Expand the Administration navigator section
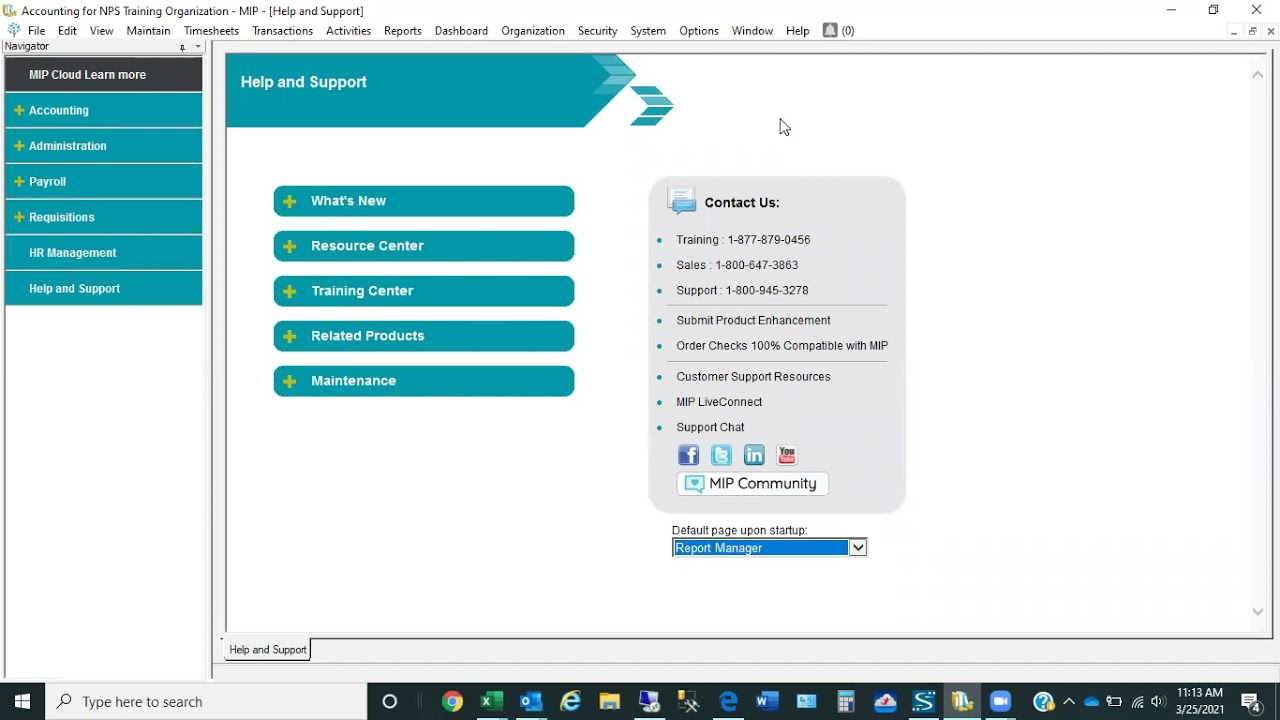The width and height of the screenshot is (1280, 720). pyautogui.click(x=19, y=146)
